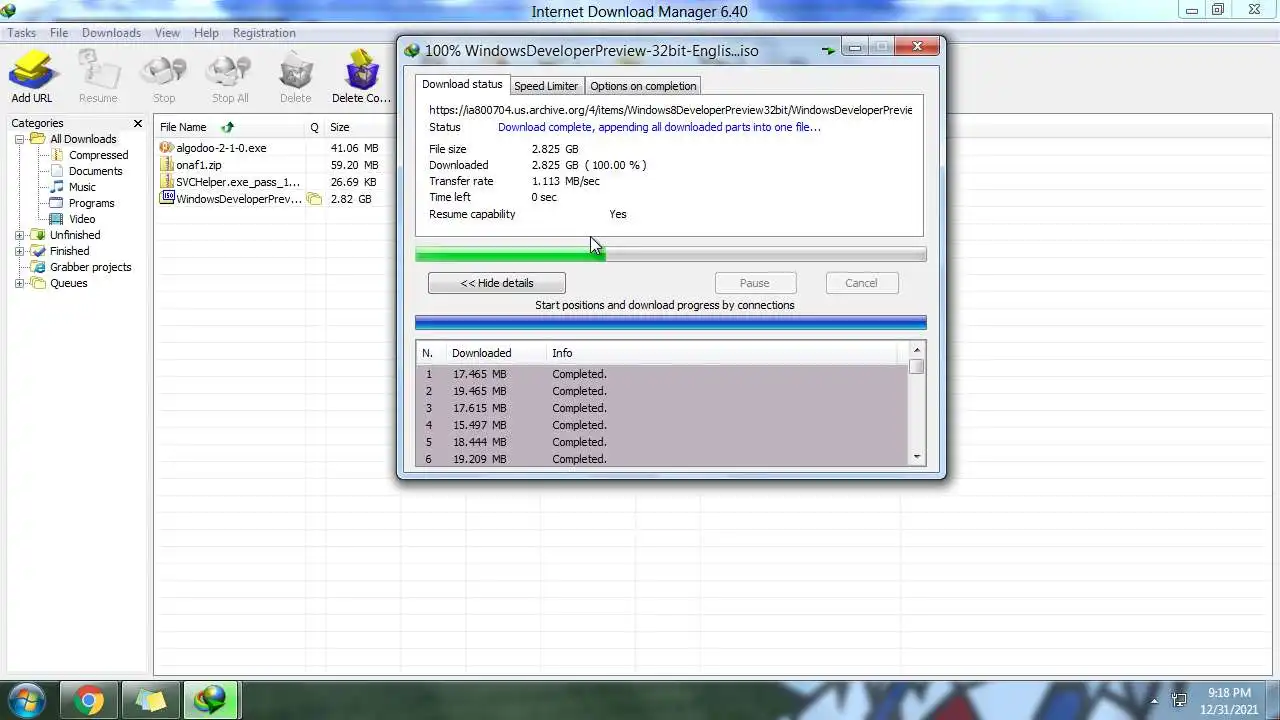Open the Downloads menu
This screenshot has width=1280, height=720.
pos(111,33)
